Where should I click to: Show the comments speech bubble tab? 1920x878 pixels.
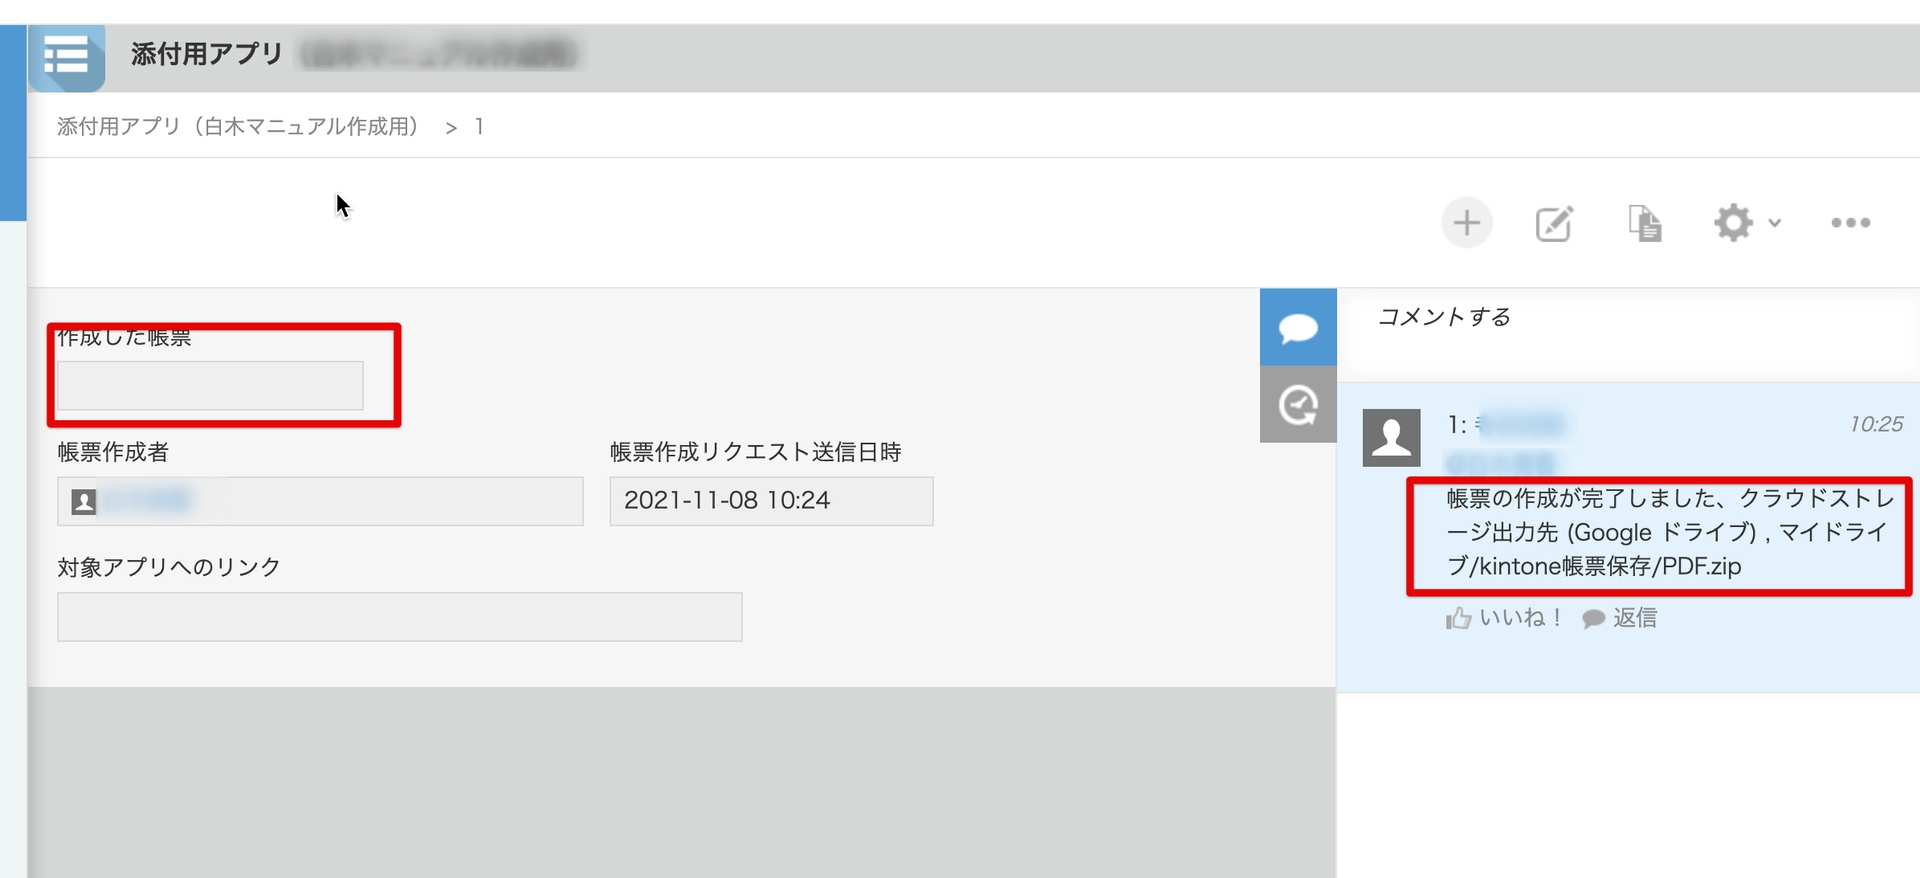point(1298,327)
